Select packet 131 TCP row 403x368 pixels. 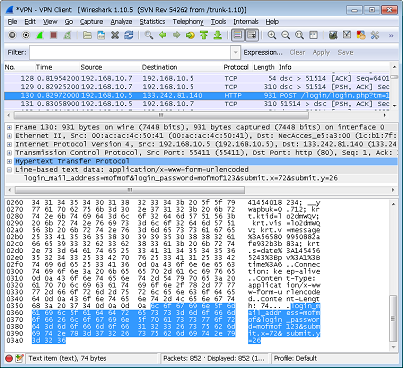click(x=197, y=104)
